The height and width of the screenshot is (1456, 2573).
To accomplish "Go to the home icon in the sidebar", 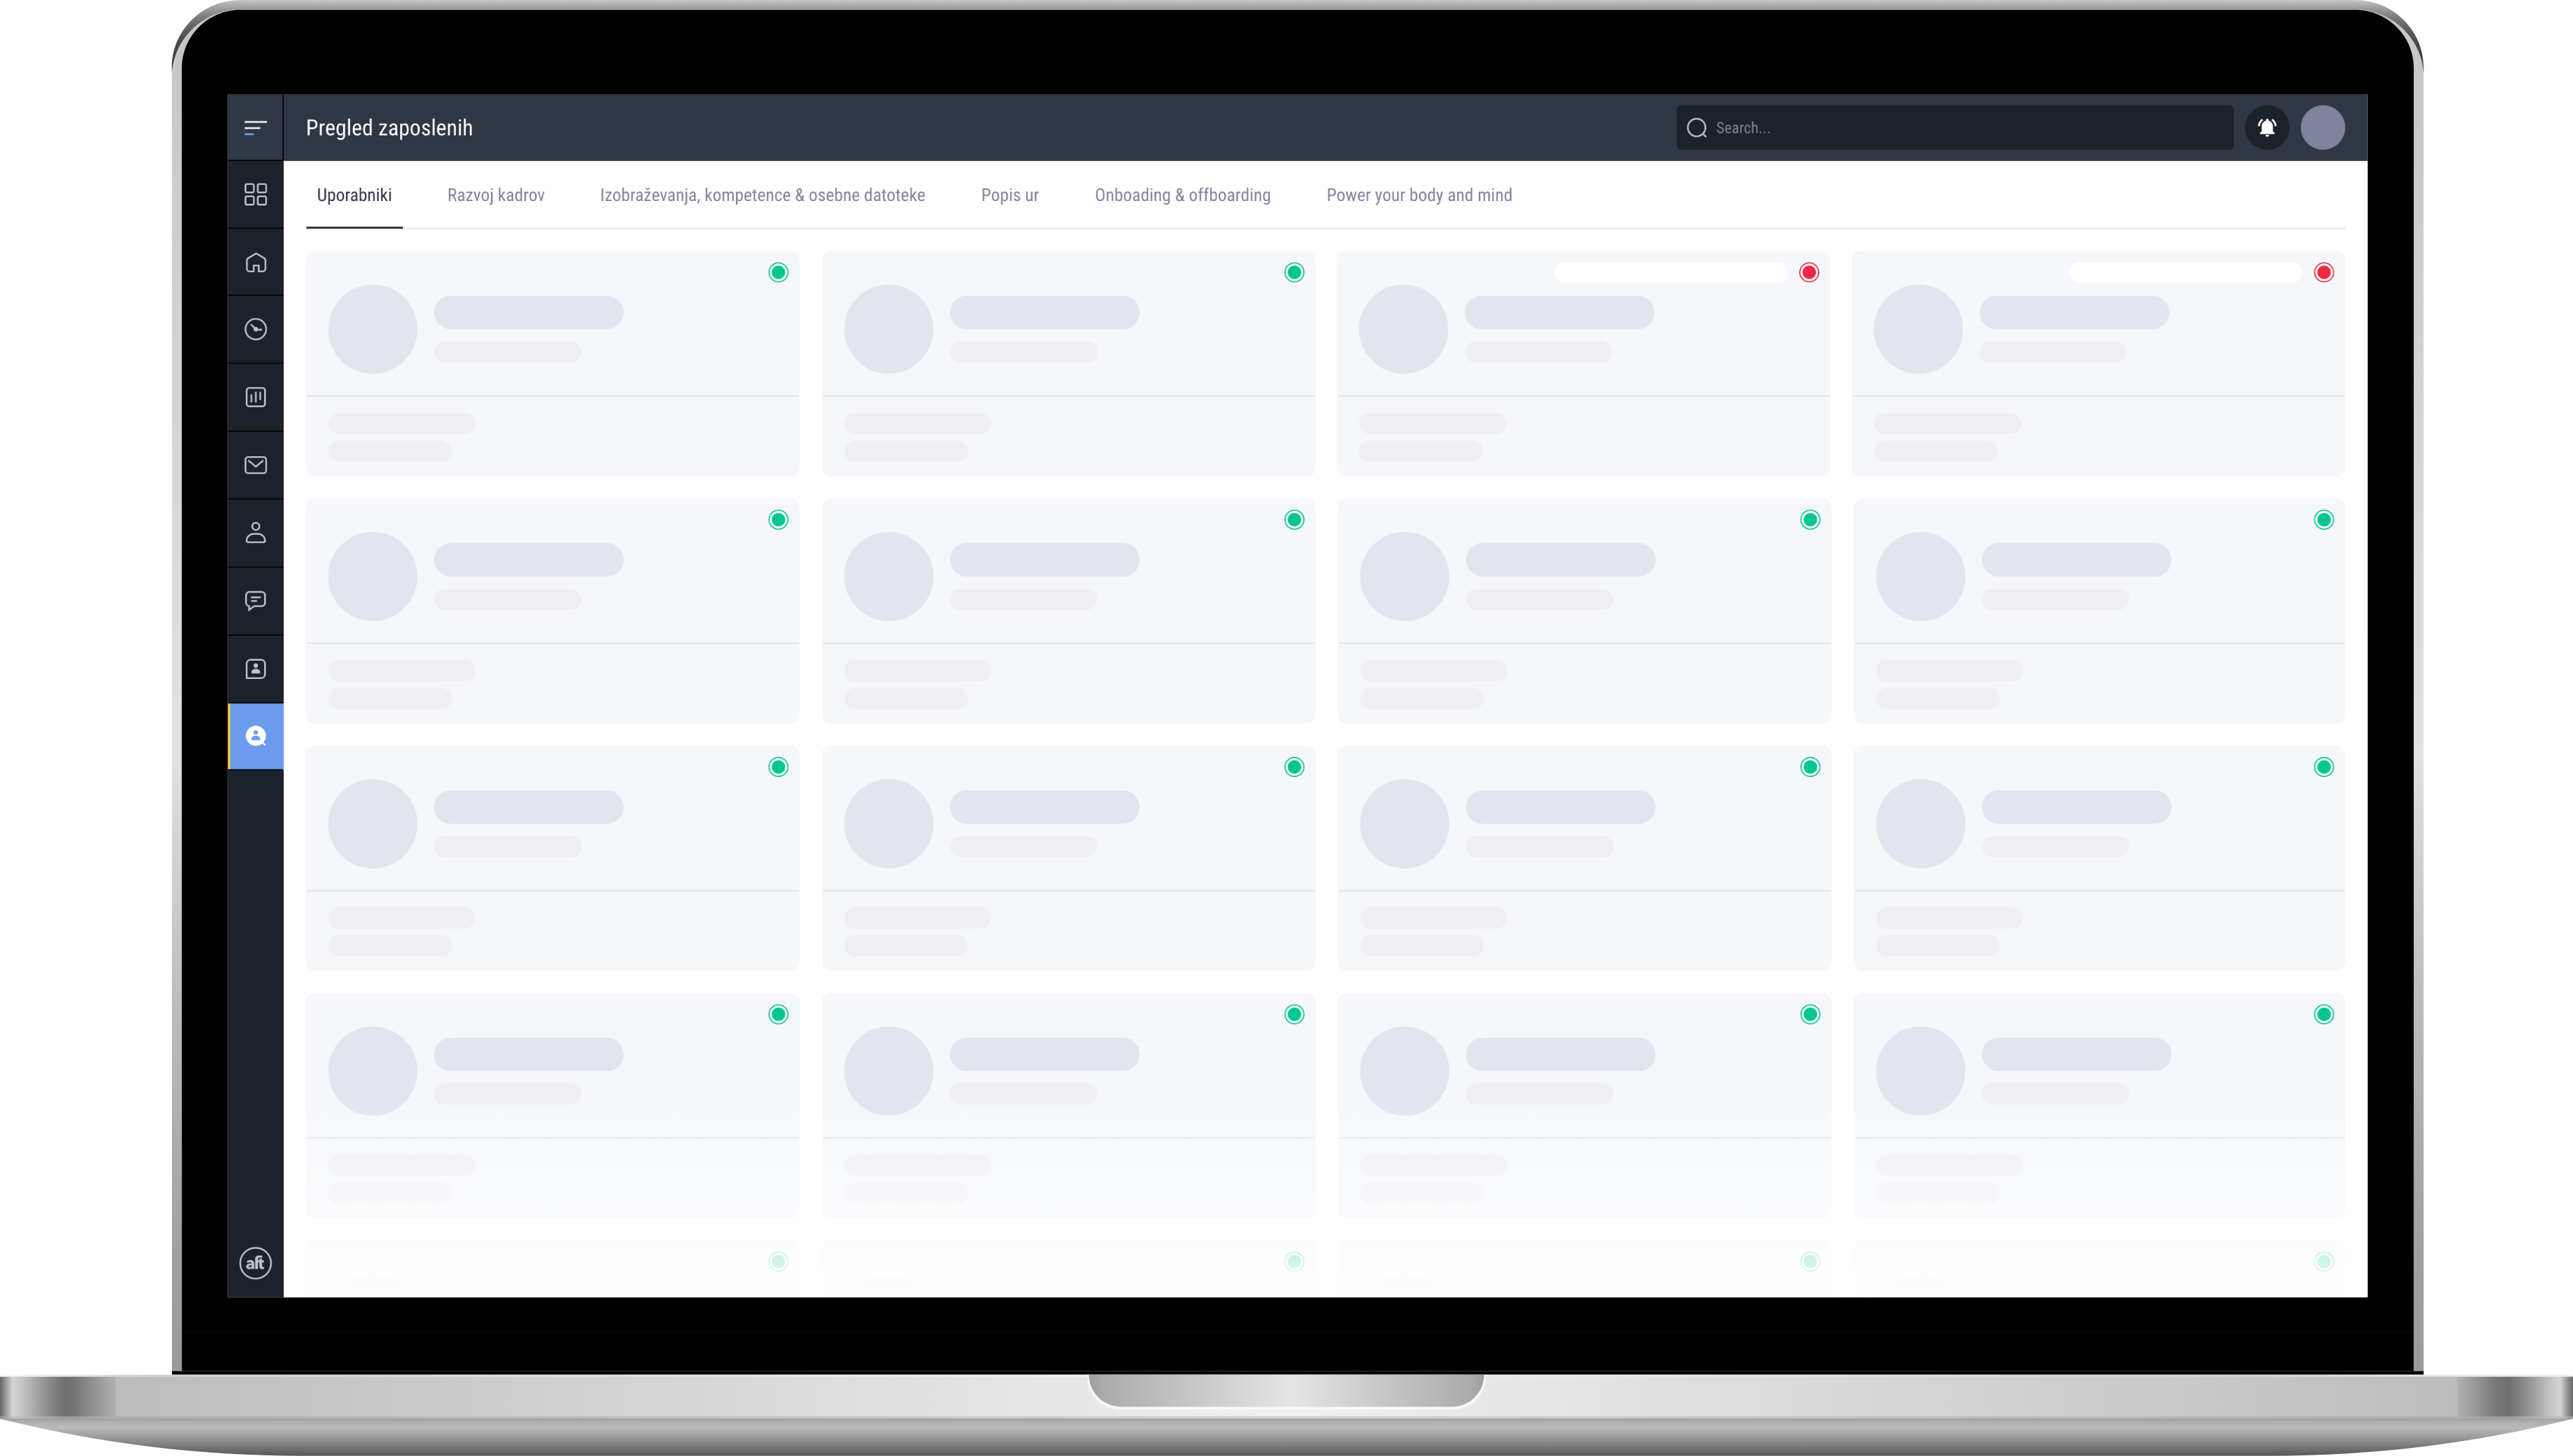I will (255, 263).
